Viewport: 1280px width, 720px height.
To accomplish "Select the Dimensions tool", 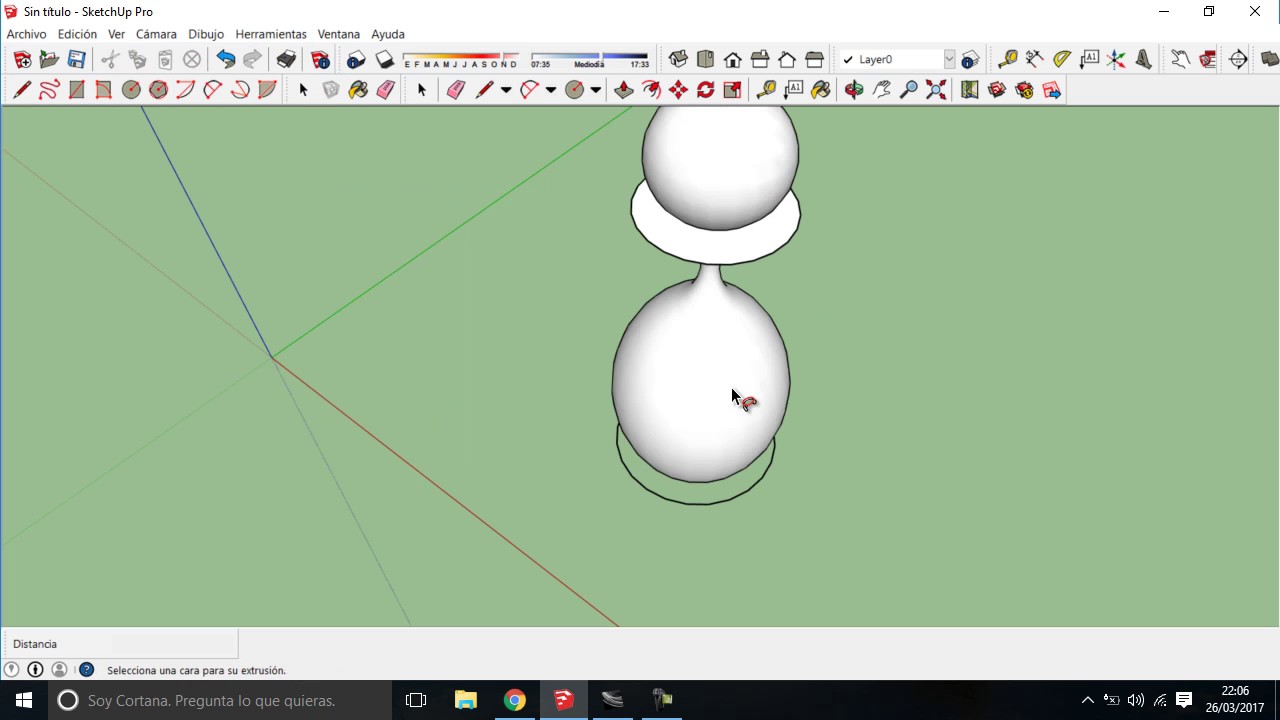I will coord(1035,59).
